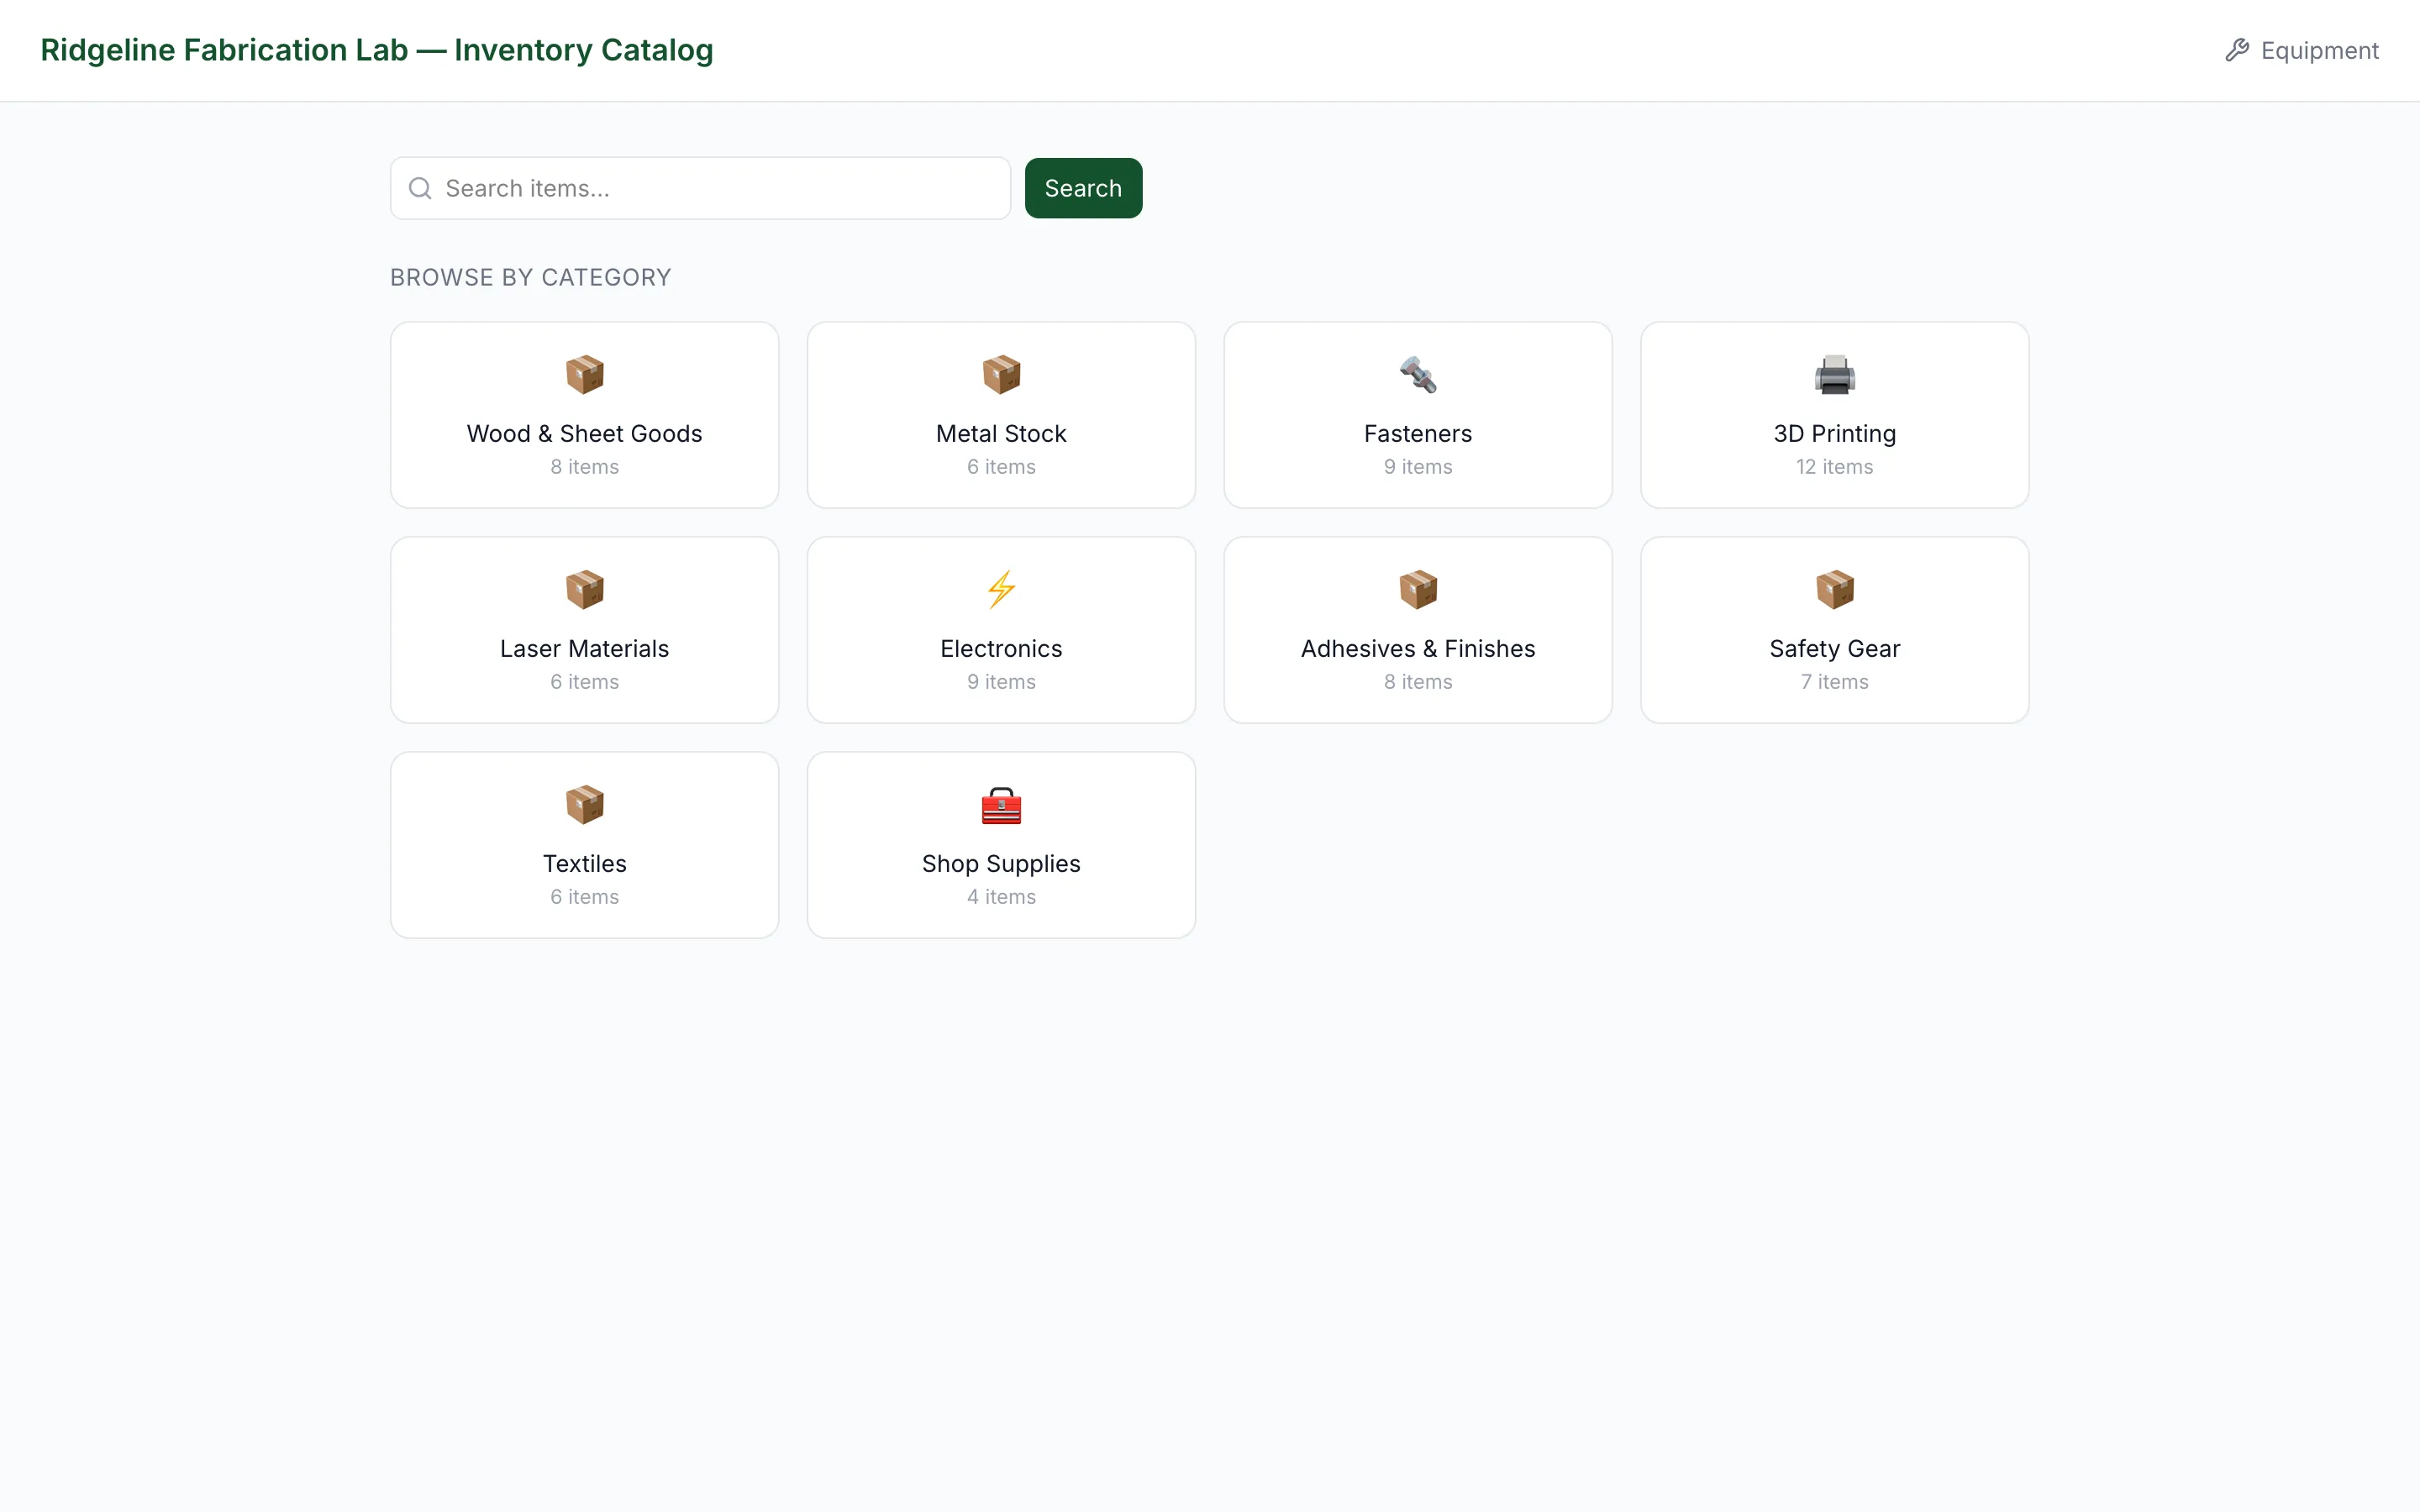Screen dimensions: 2420x1512
Task: Click the wrench icon beside Equipment
Action: pyautogui.click(x=2237, y=50)
